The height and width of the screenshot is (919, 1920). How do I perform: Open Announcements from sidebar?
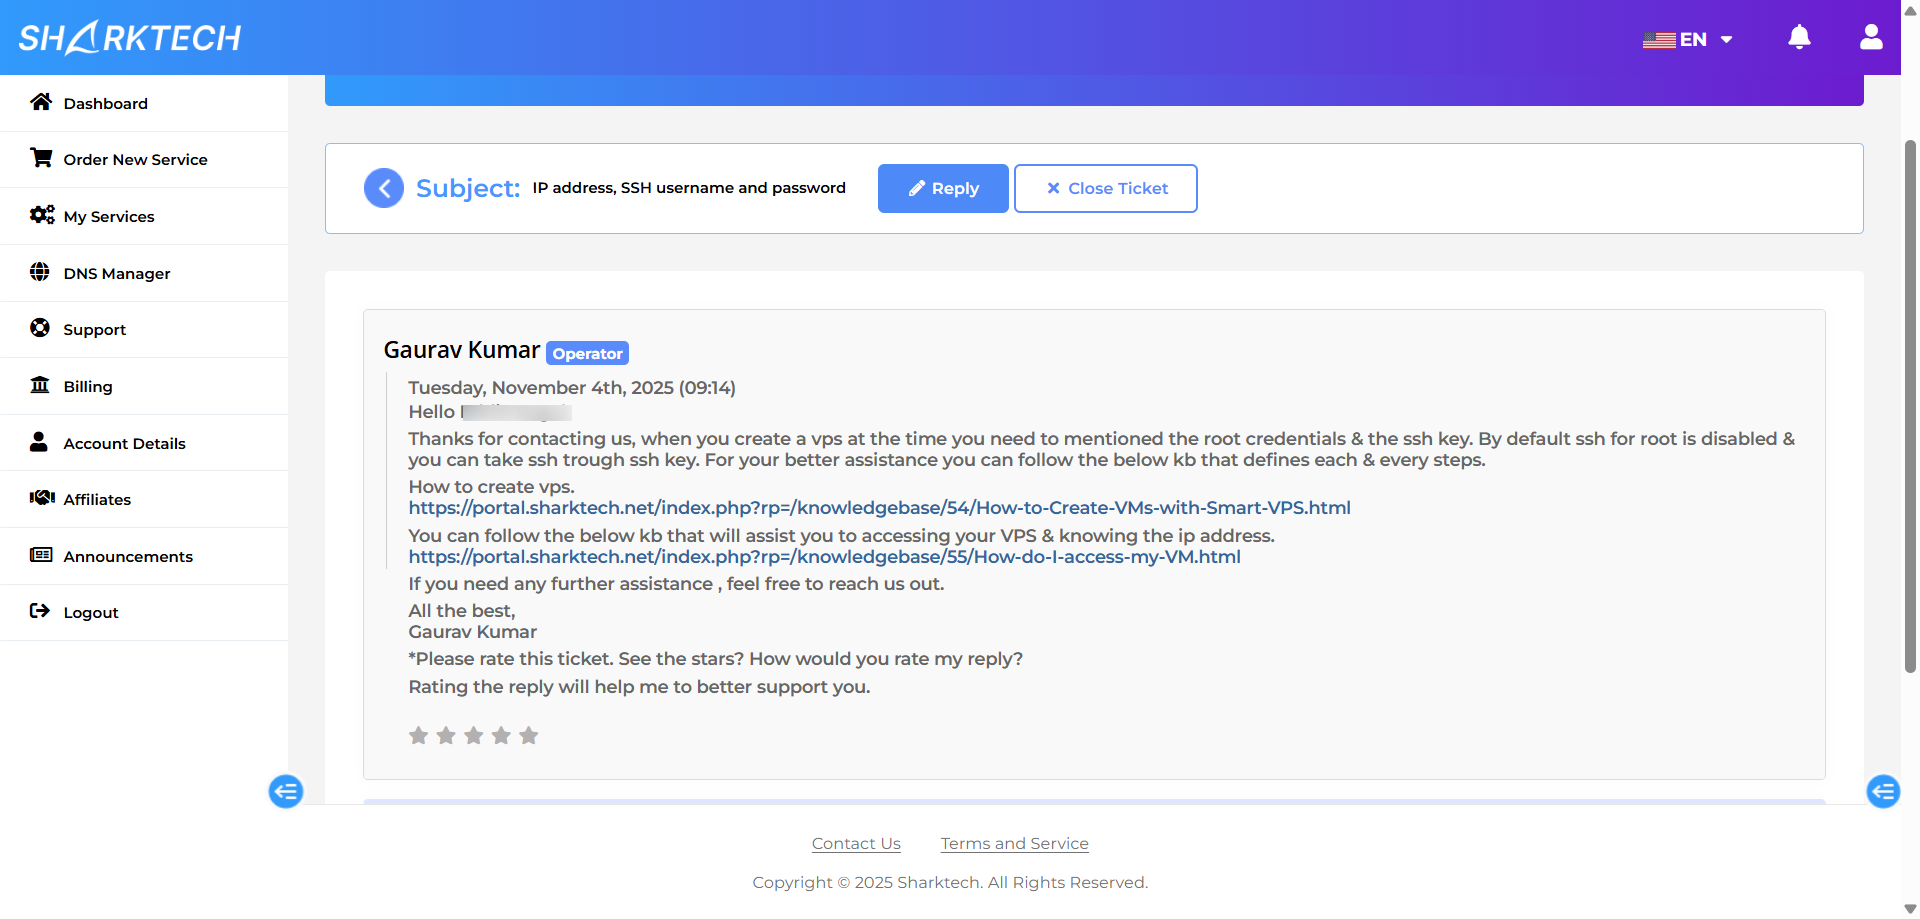click(x=144, y=557)
